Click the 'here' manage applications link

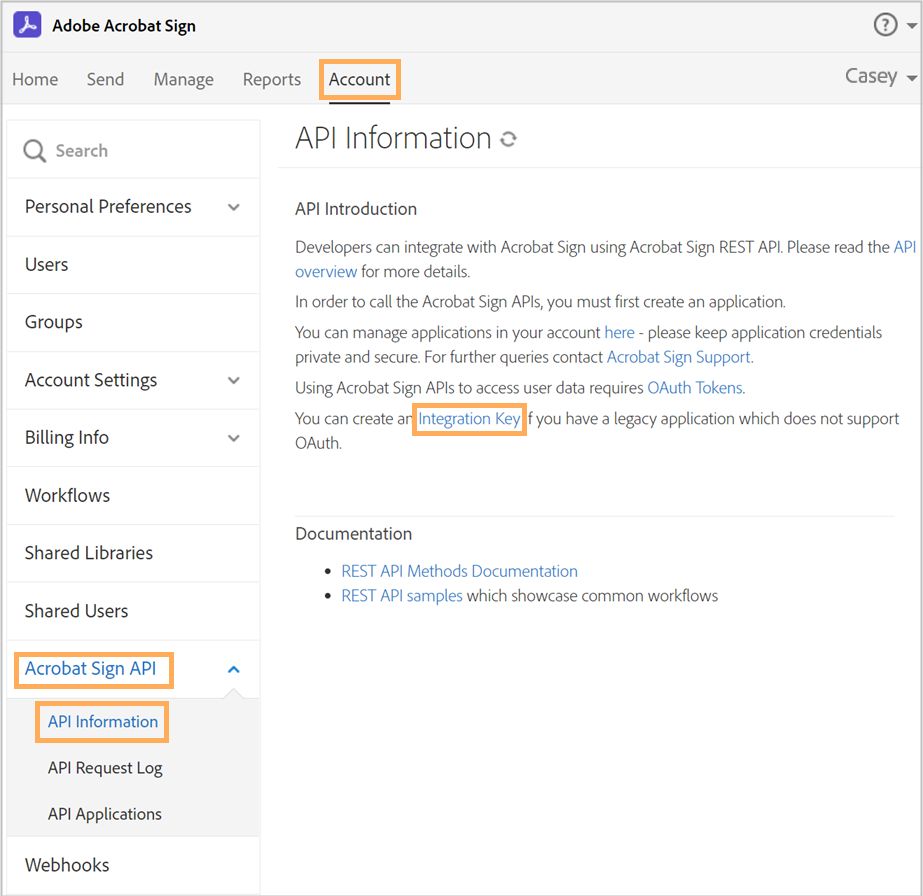pos(619,333)
